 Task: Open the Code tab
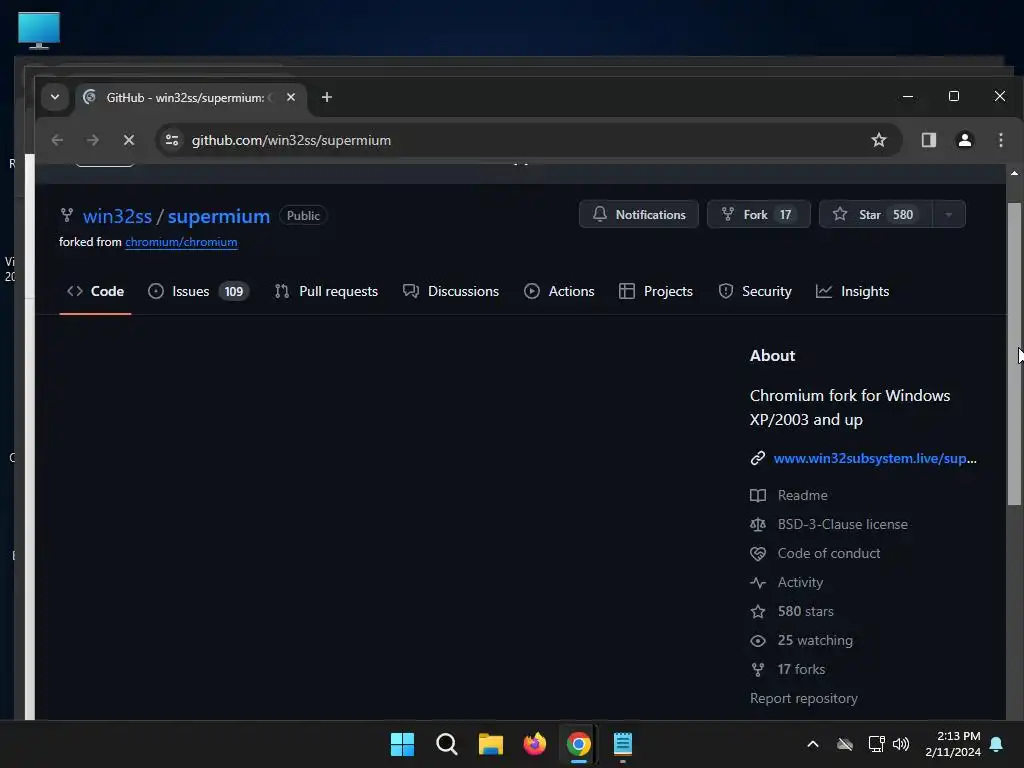pos(95,291)
